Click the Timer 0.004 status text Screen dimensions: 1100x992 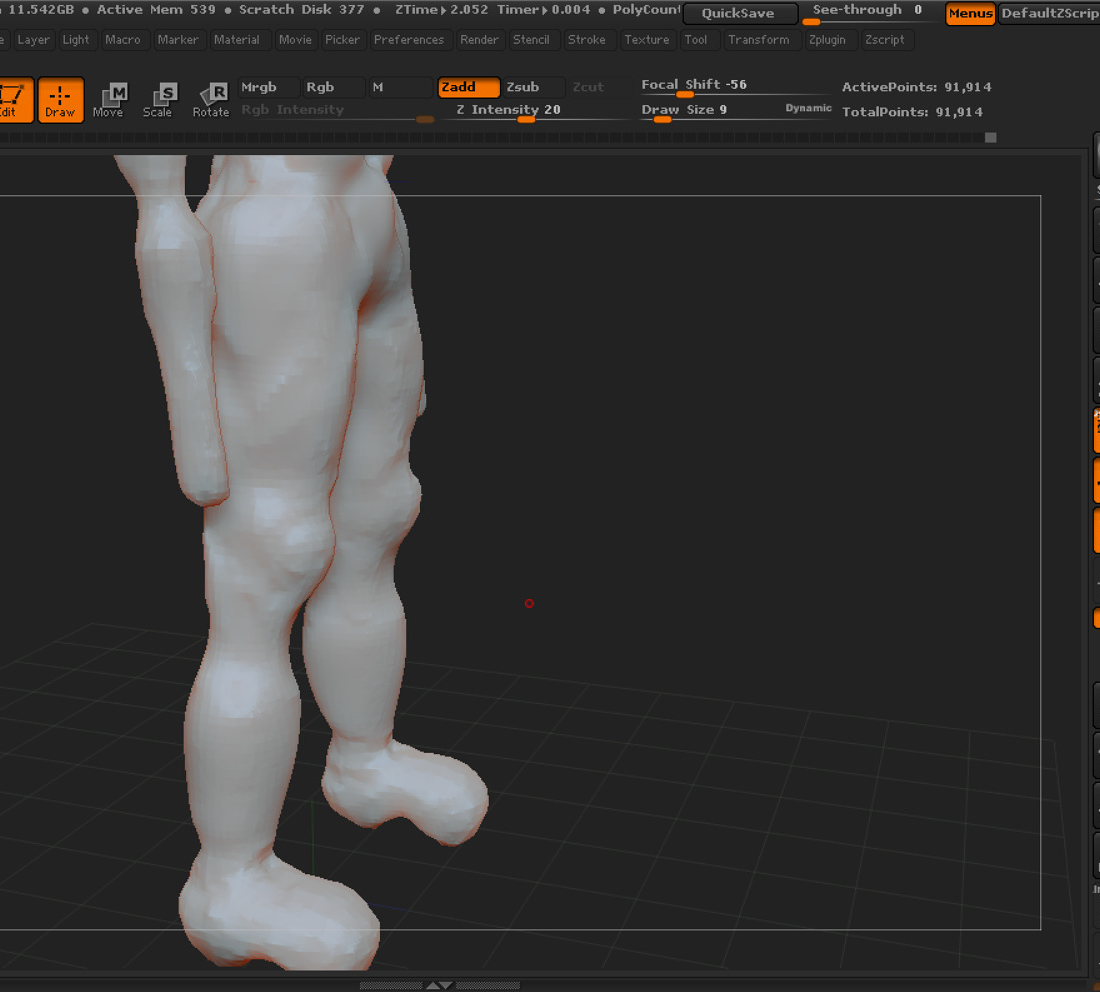pos(544,10)
